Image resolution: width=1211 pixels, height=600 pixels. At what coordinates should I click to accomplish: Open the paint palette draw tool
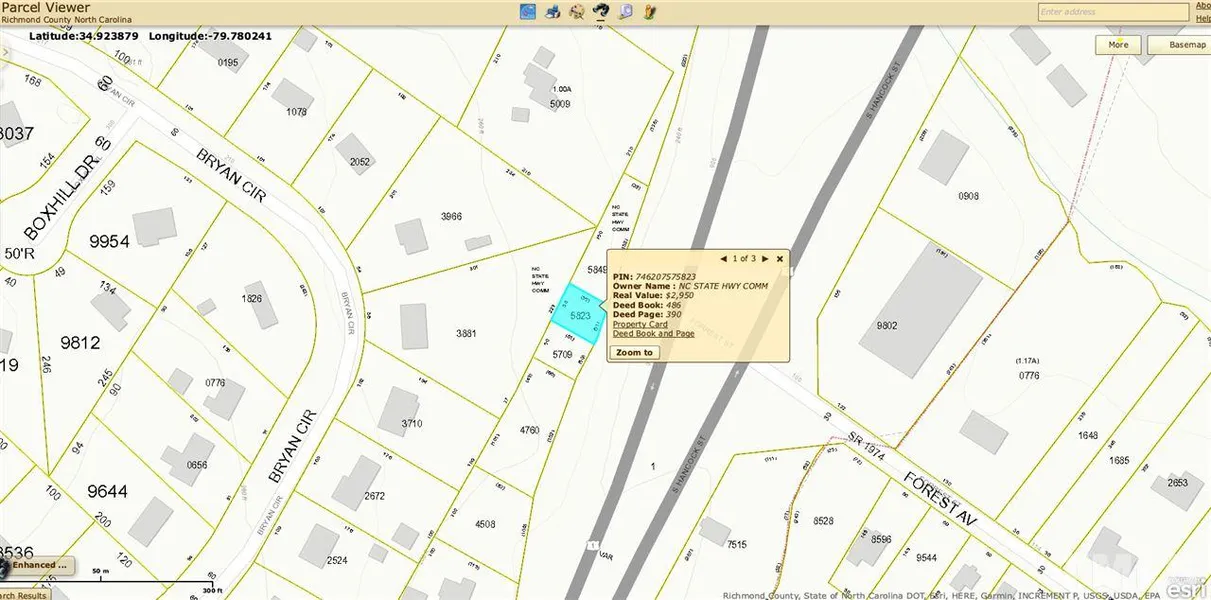[x=577, y=12]
